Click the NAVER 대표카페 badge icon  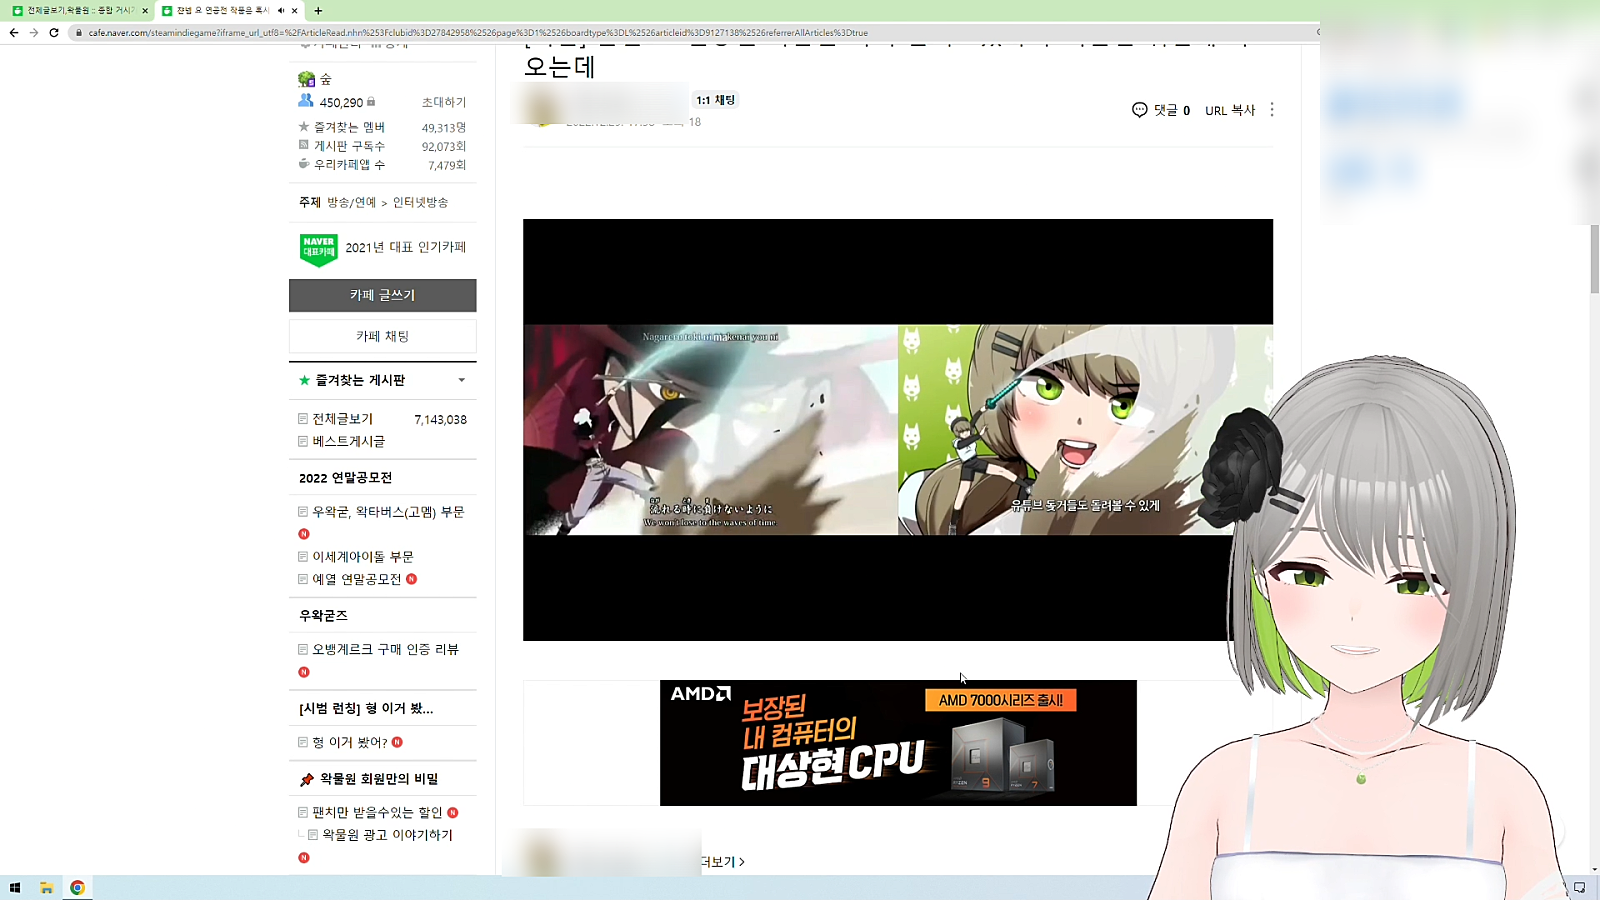point(318,249)
